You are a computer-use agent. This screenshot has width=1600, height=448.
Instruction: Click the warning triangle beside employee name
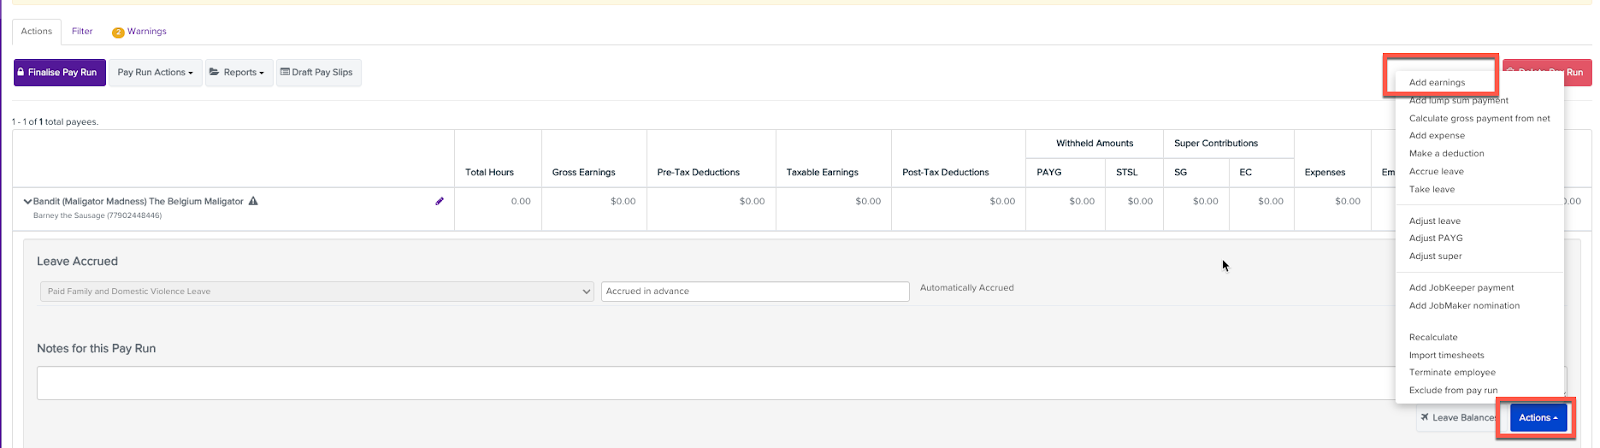[x=253, y=201]
